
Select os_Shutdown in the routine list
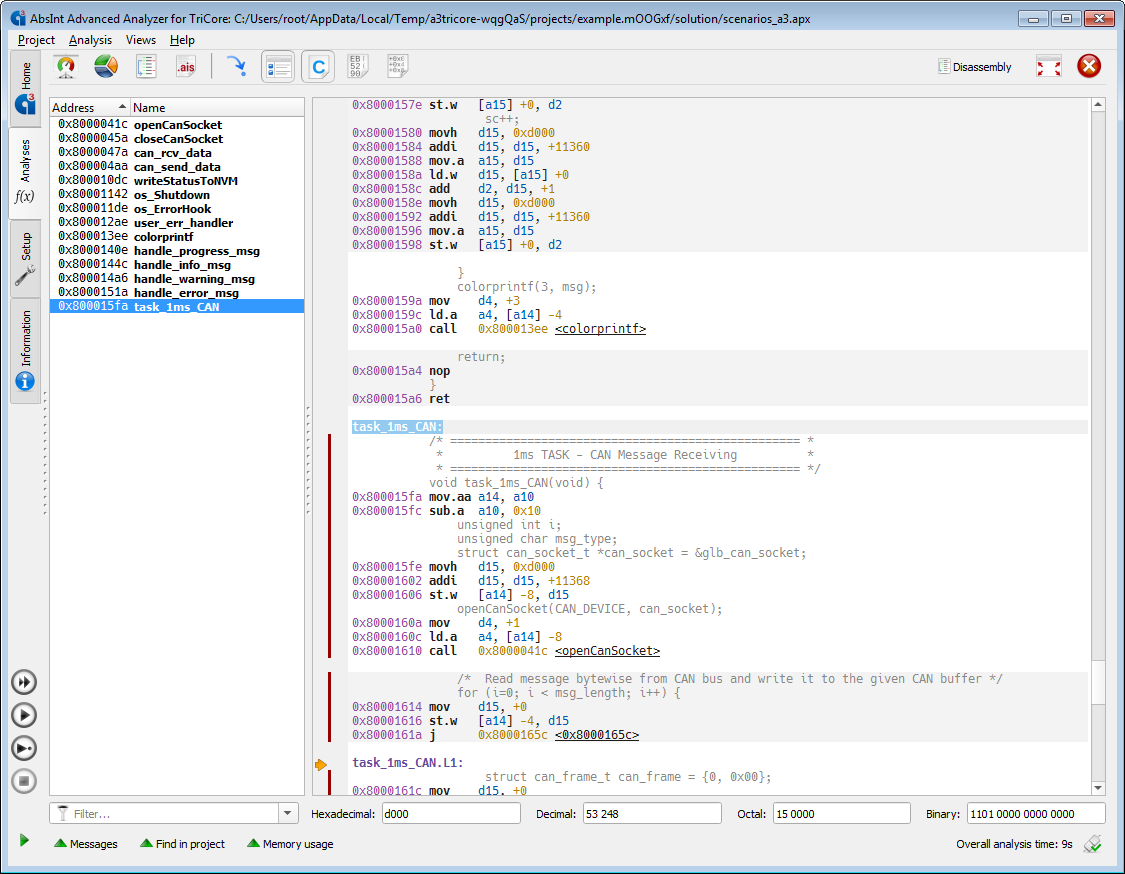(x=177, y=194)
